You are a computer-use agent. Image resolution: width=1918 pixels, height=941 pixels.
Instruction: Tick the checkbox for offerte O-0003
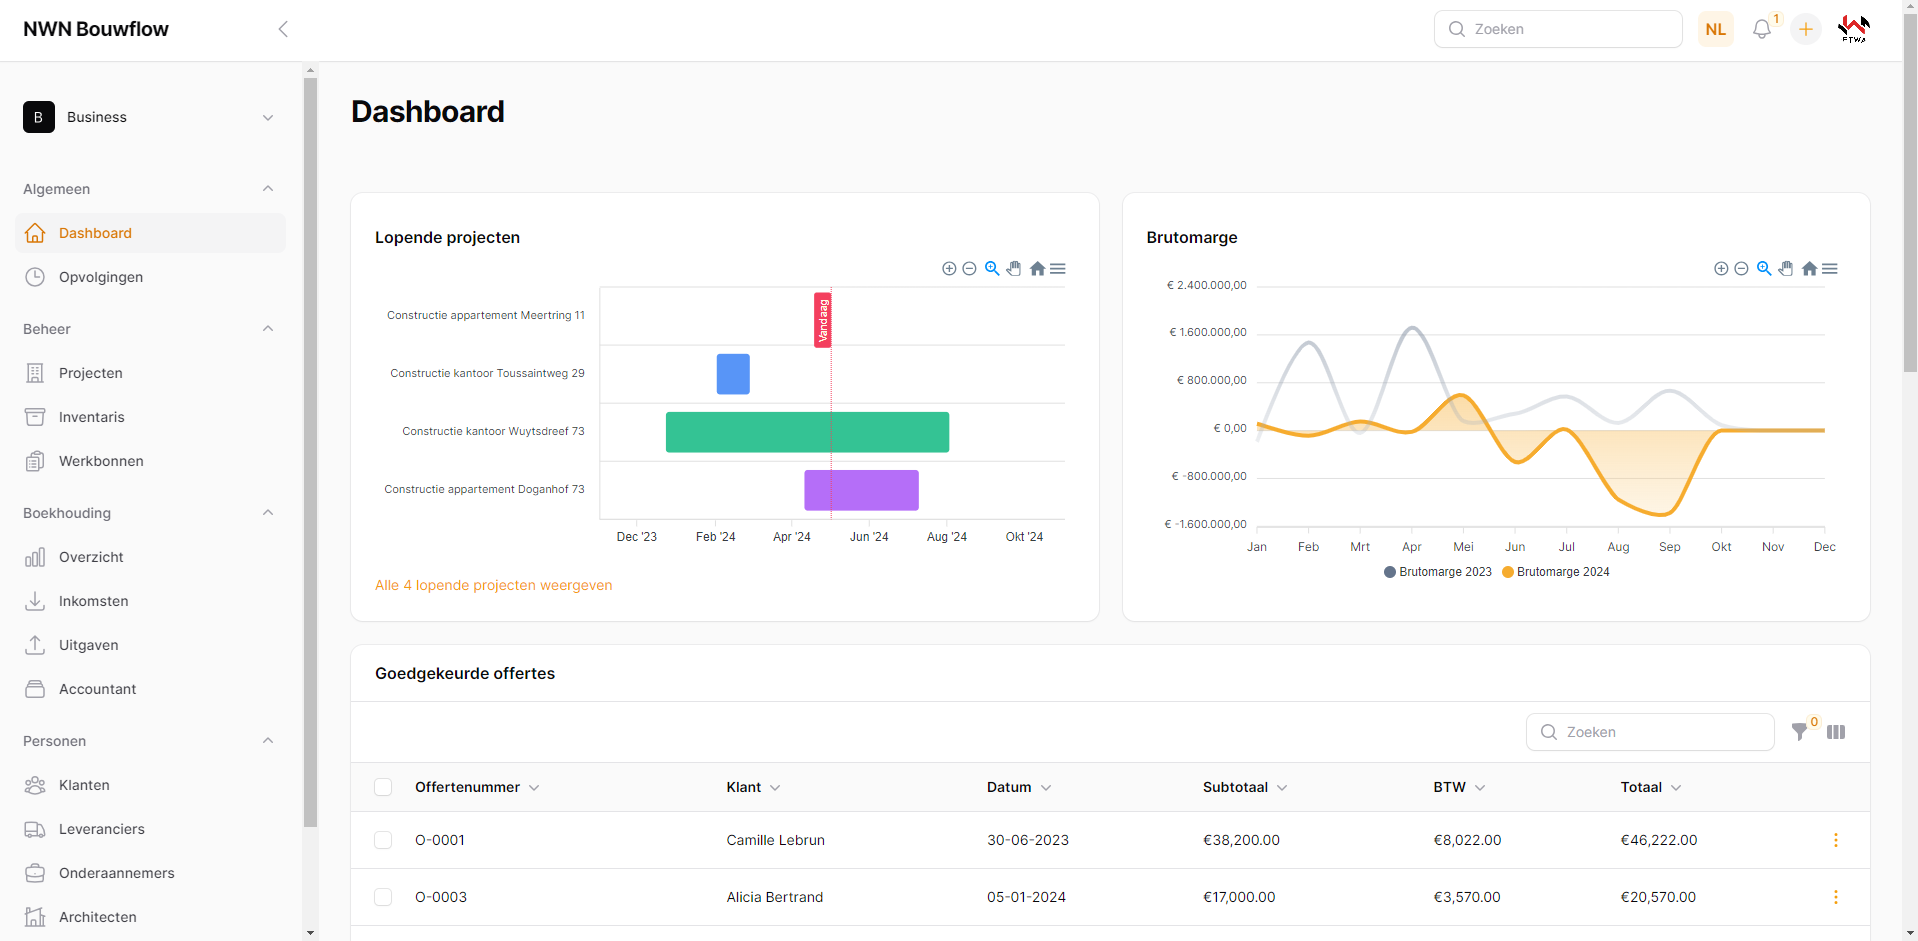pos(383,897)
